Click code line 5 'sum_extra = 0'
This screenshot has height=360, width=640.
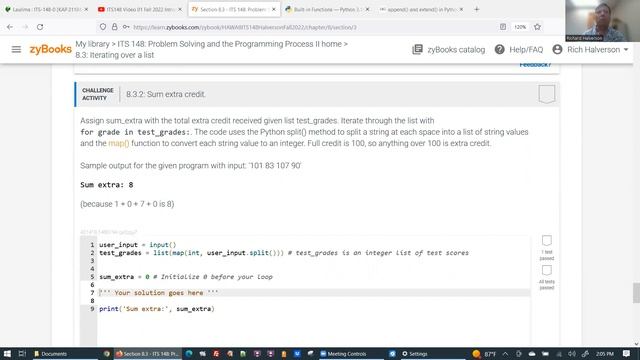click(x=186, y=276)
